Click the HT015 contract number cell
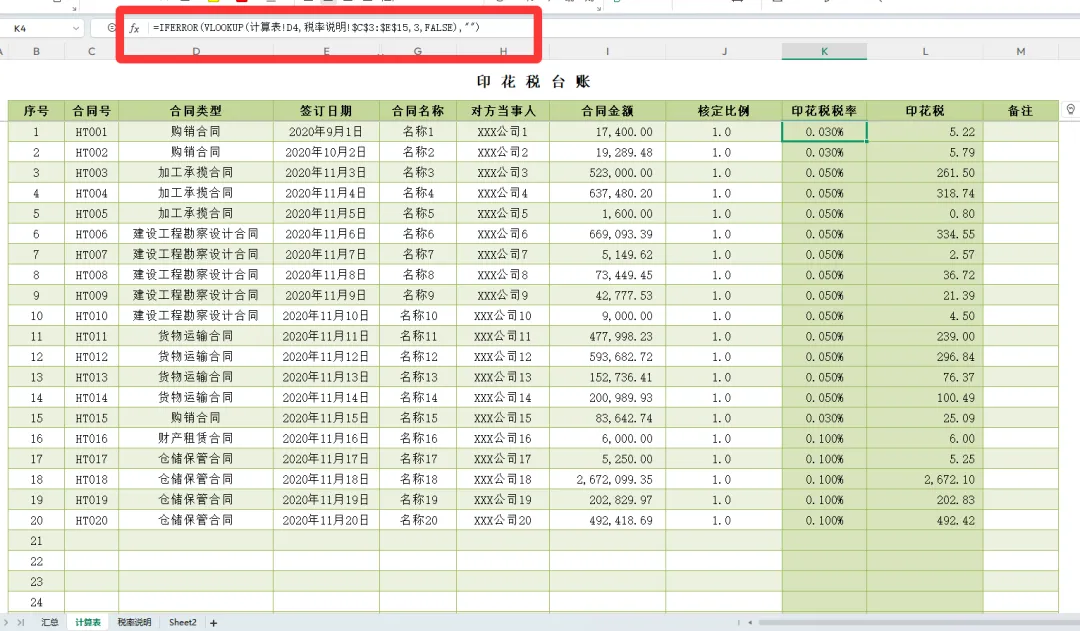Viewport: 1080px width, 631px height. pyautogui.click(x=91, y=418)
